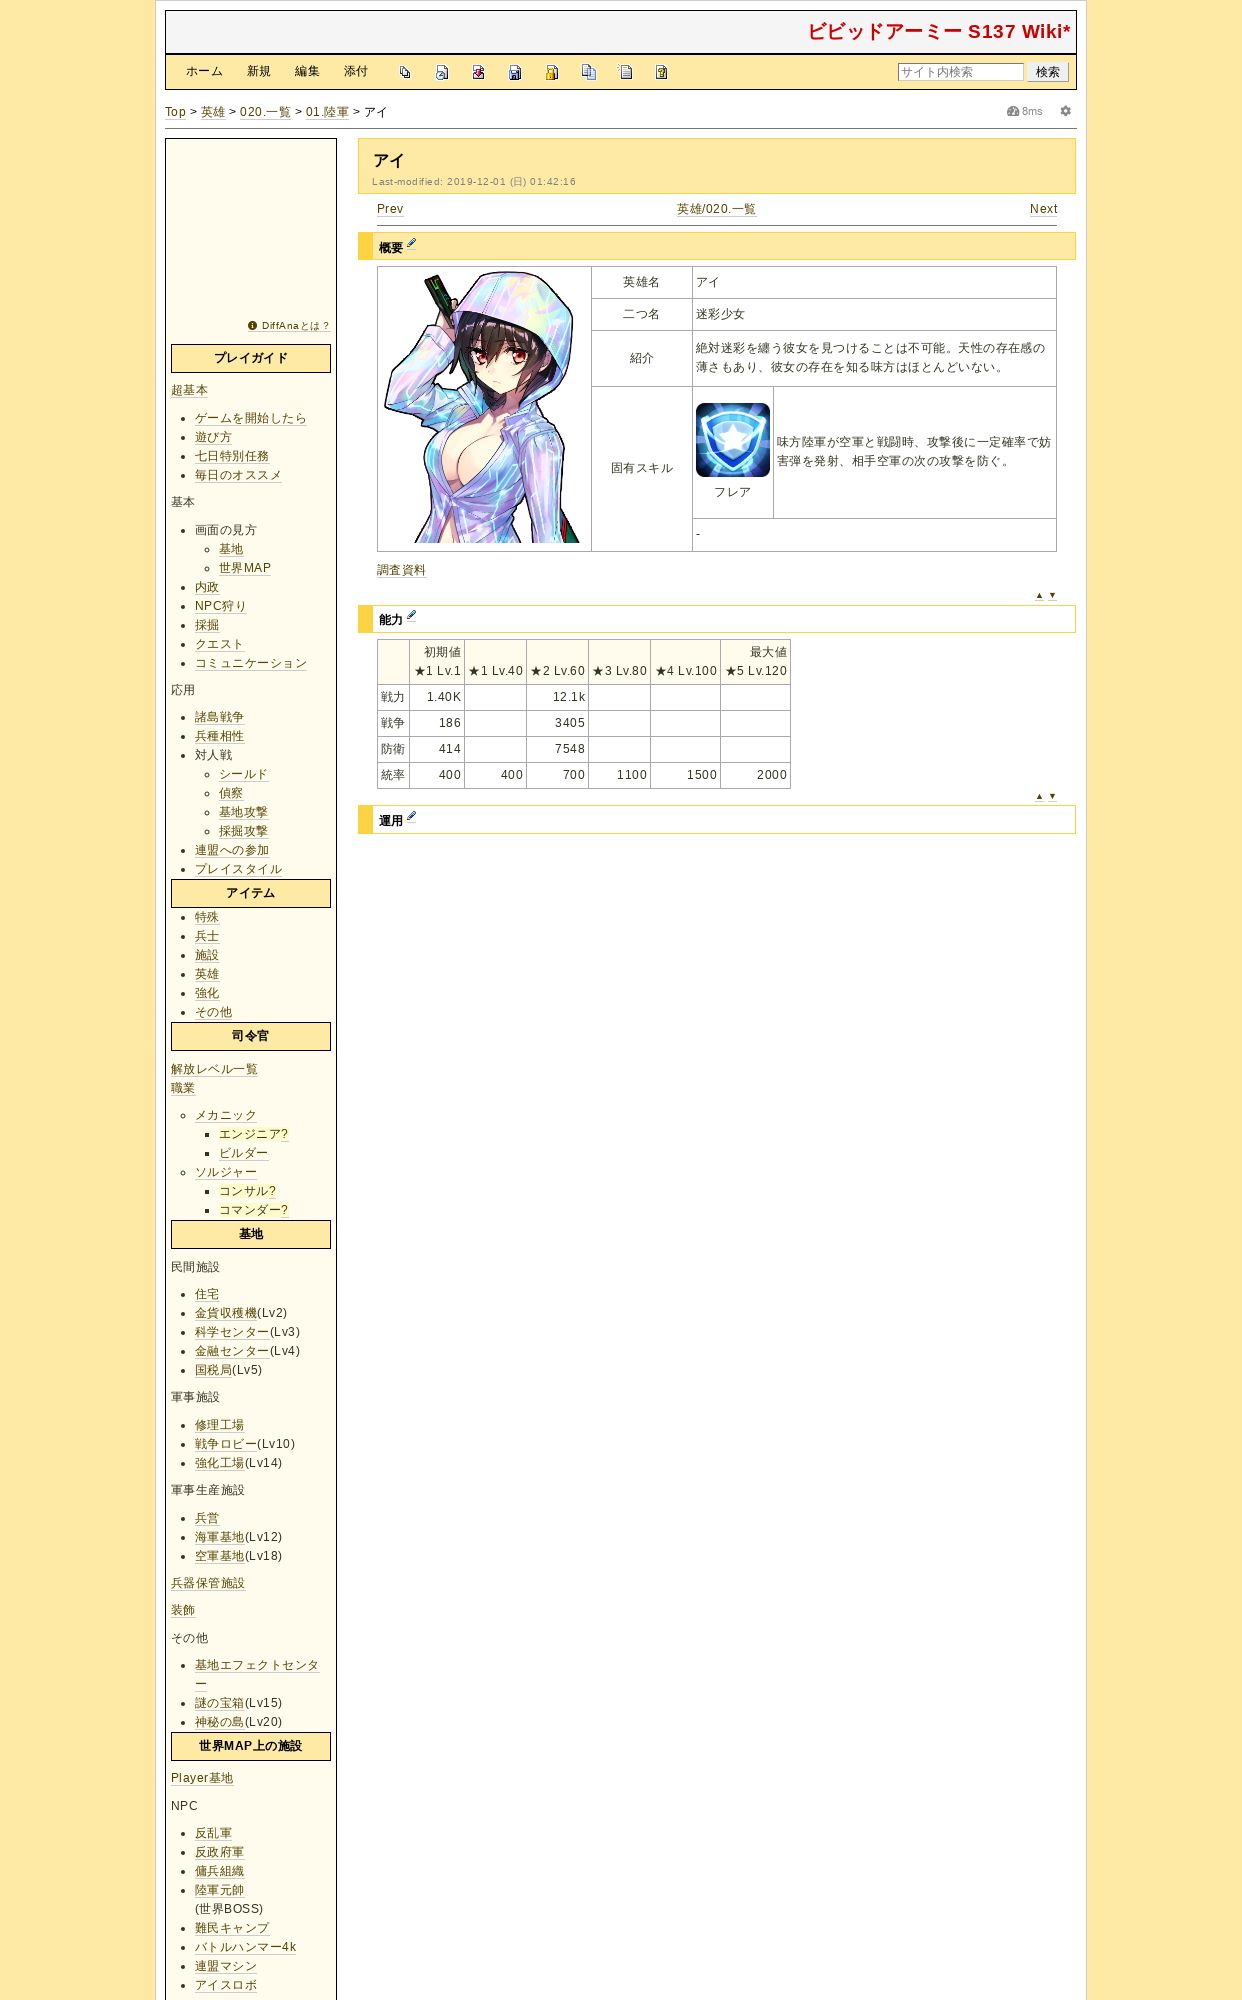Click the padlock freeze-page icon
1242x2000 pixels.
(552, 72)
